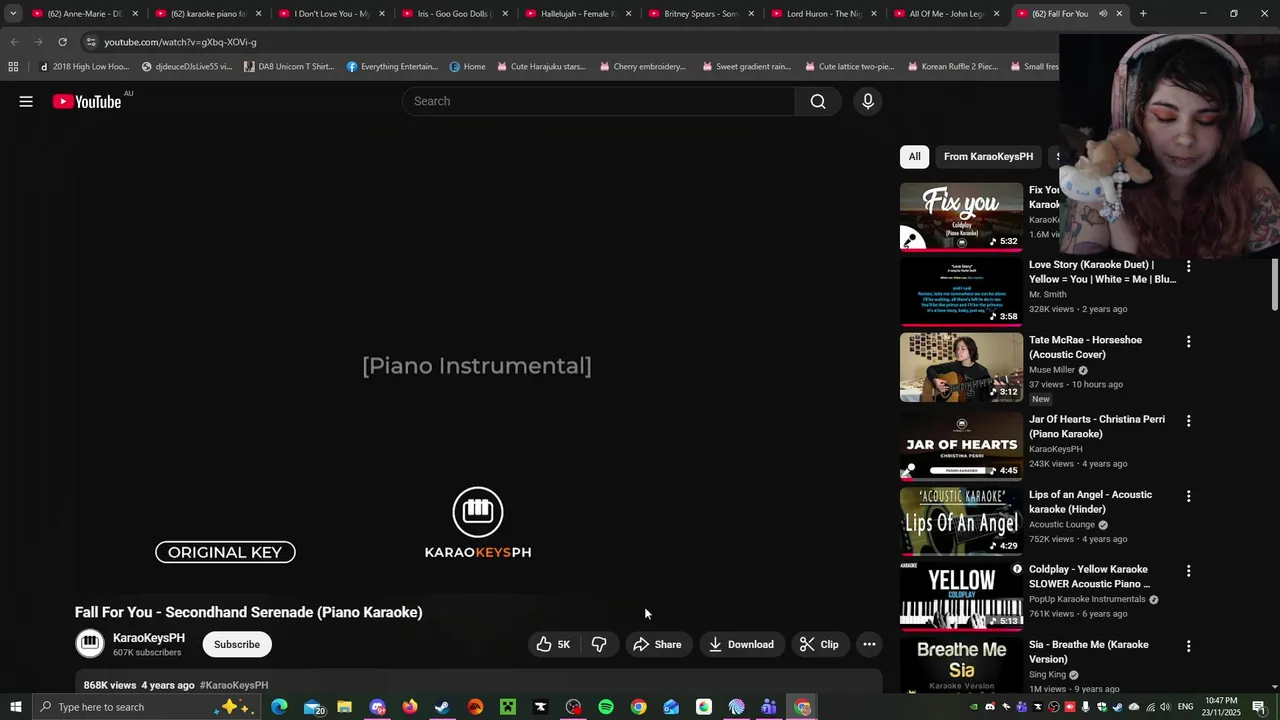Select the From KaraoKeysPH filter chip
1280x720 pixels.
tap(988, 156)
